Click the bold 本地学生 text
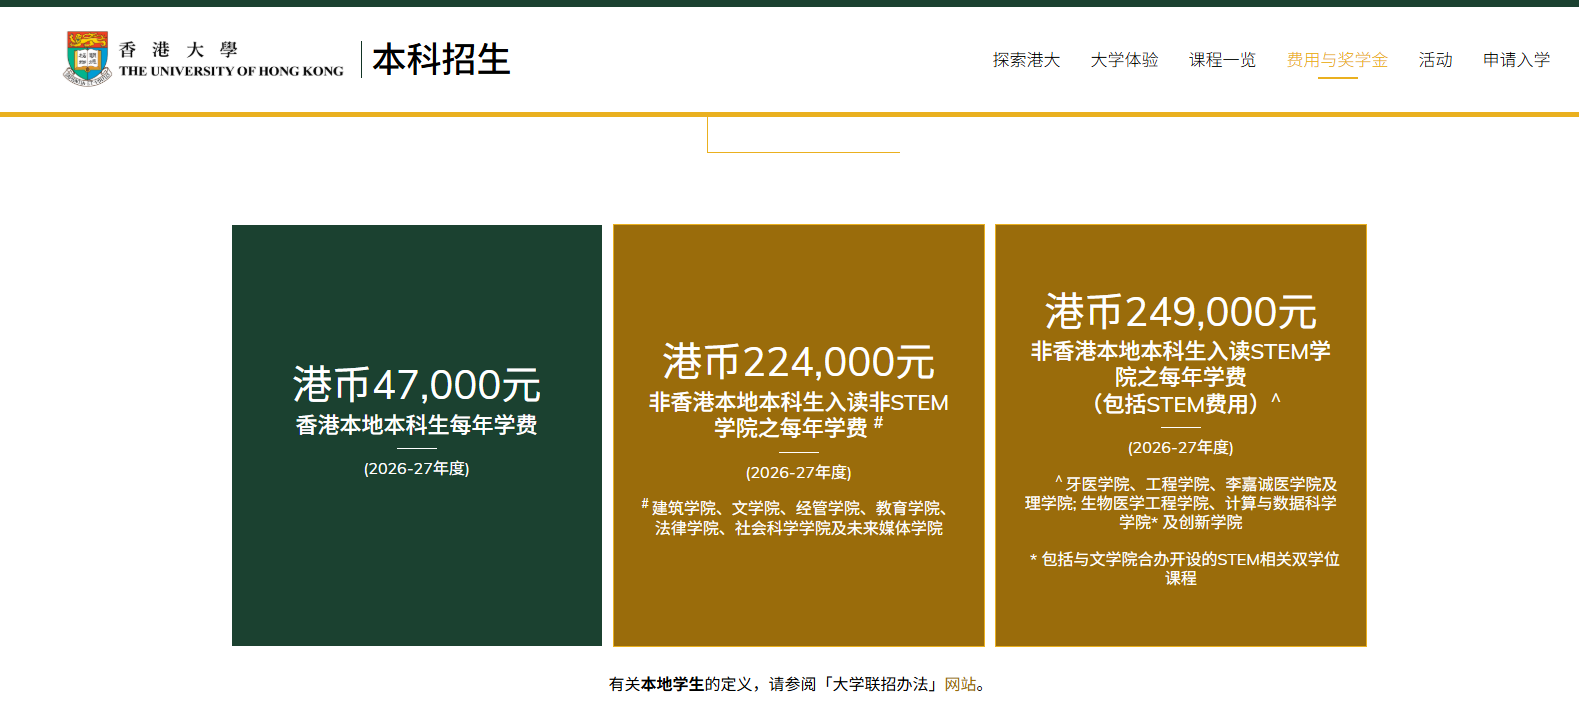1579x704 pixels. tap(672, 684)
